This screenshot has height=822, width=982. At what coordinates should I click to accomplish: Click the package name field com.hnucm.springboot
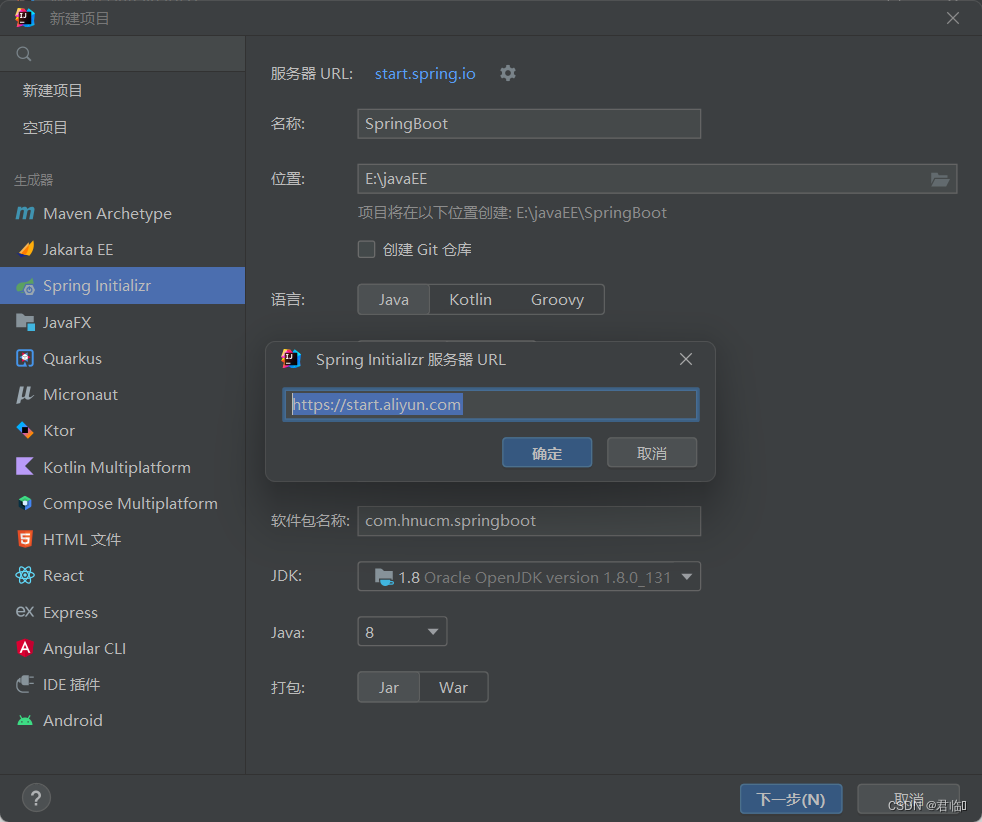point(529,521)
